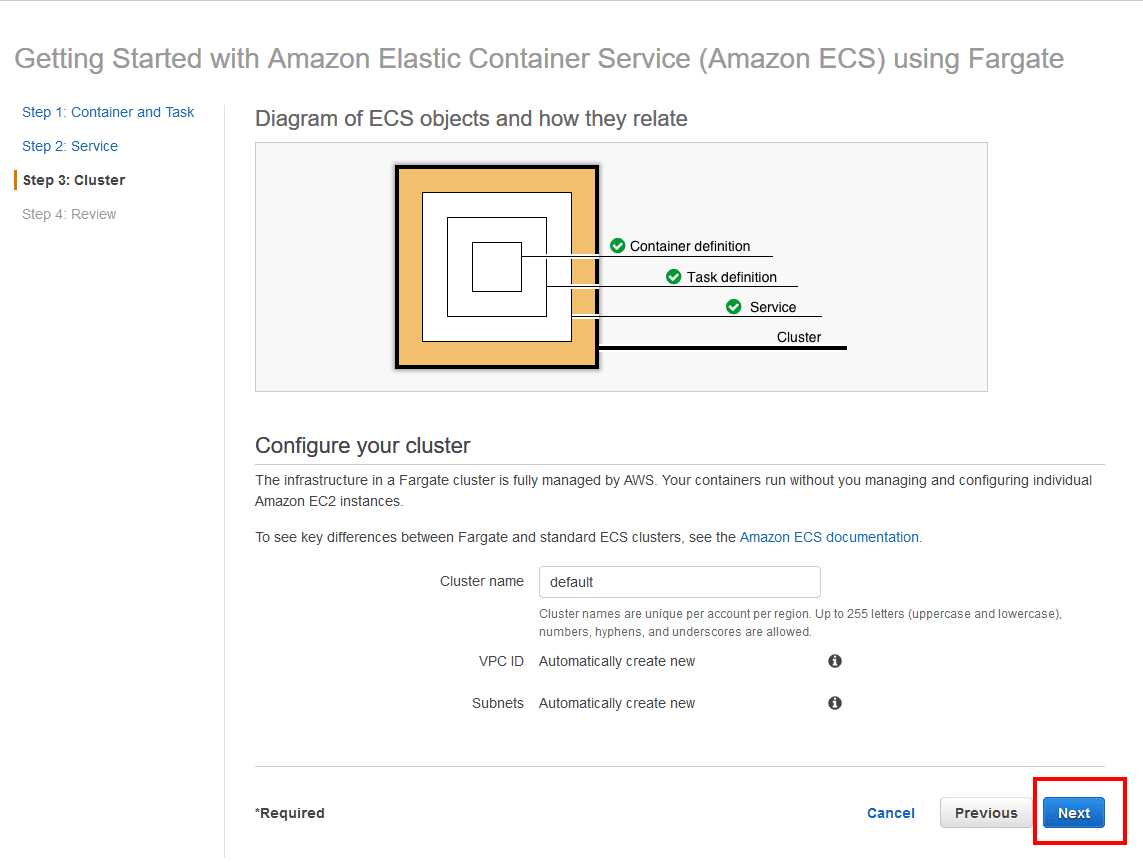1143x863 pixels.
Task: Click the Previous button
Action: tap(986, 813)
